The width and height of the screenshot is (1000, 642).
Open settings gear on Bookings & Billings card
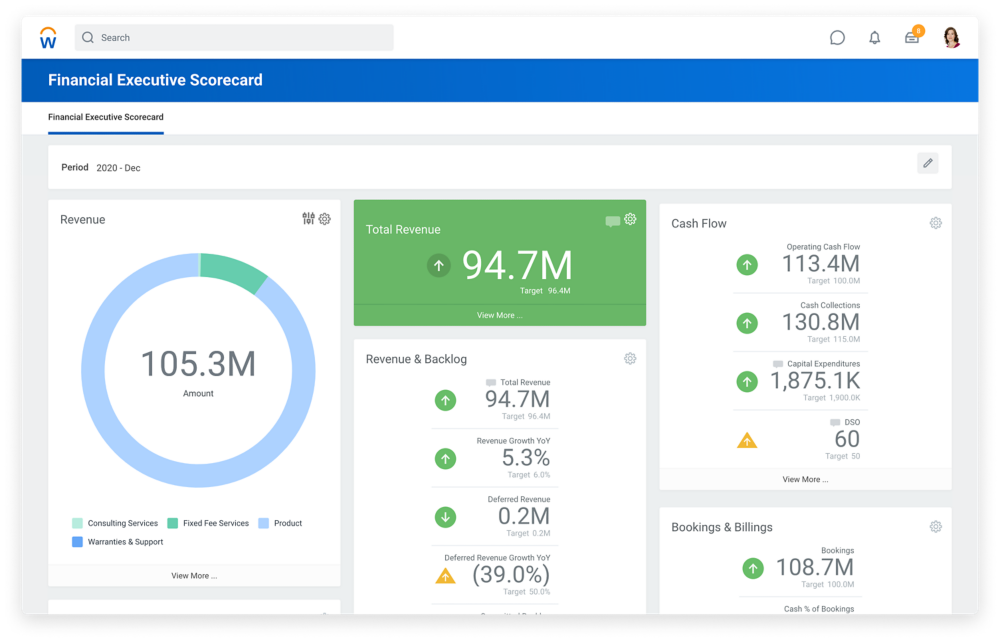point(935,525)
